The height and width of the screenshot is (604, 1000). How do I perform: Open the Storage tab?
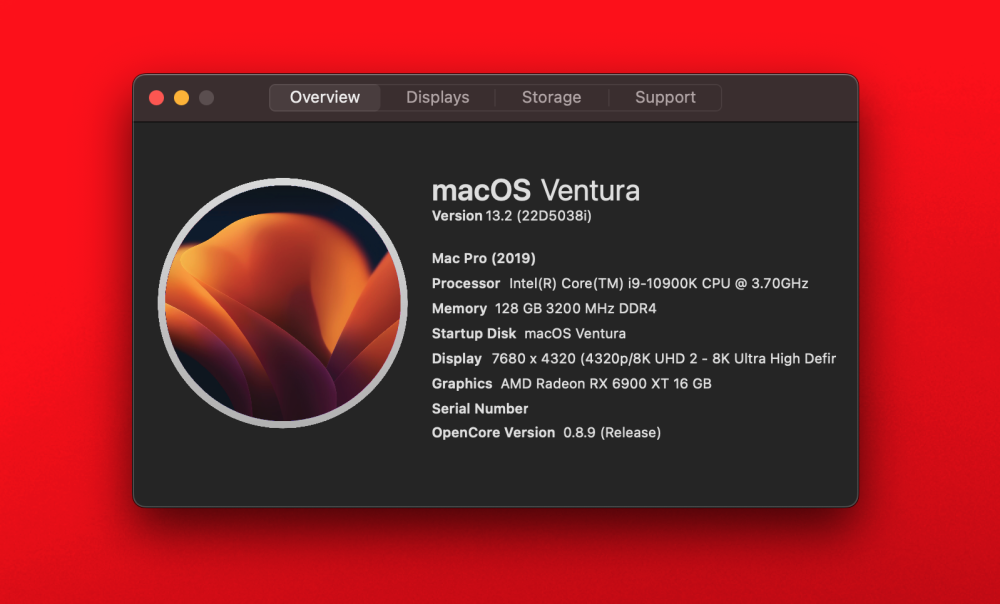(552, 98)
